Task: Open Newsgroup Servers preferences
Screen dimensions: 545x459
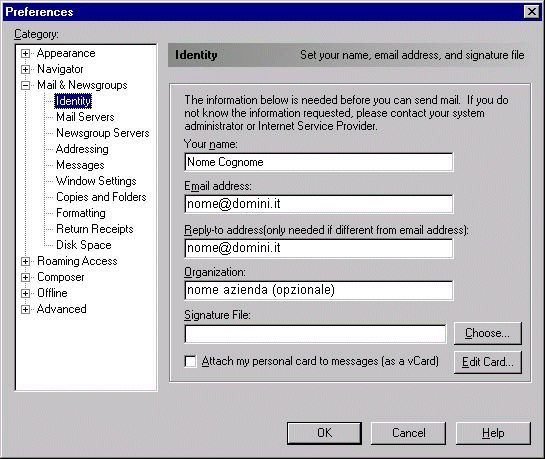Action: tap(103, 133)
